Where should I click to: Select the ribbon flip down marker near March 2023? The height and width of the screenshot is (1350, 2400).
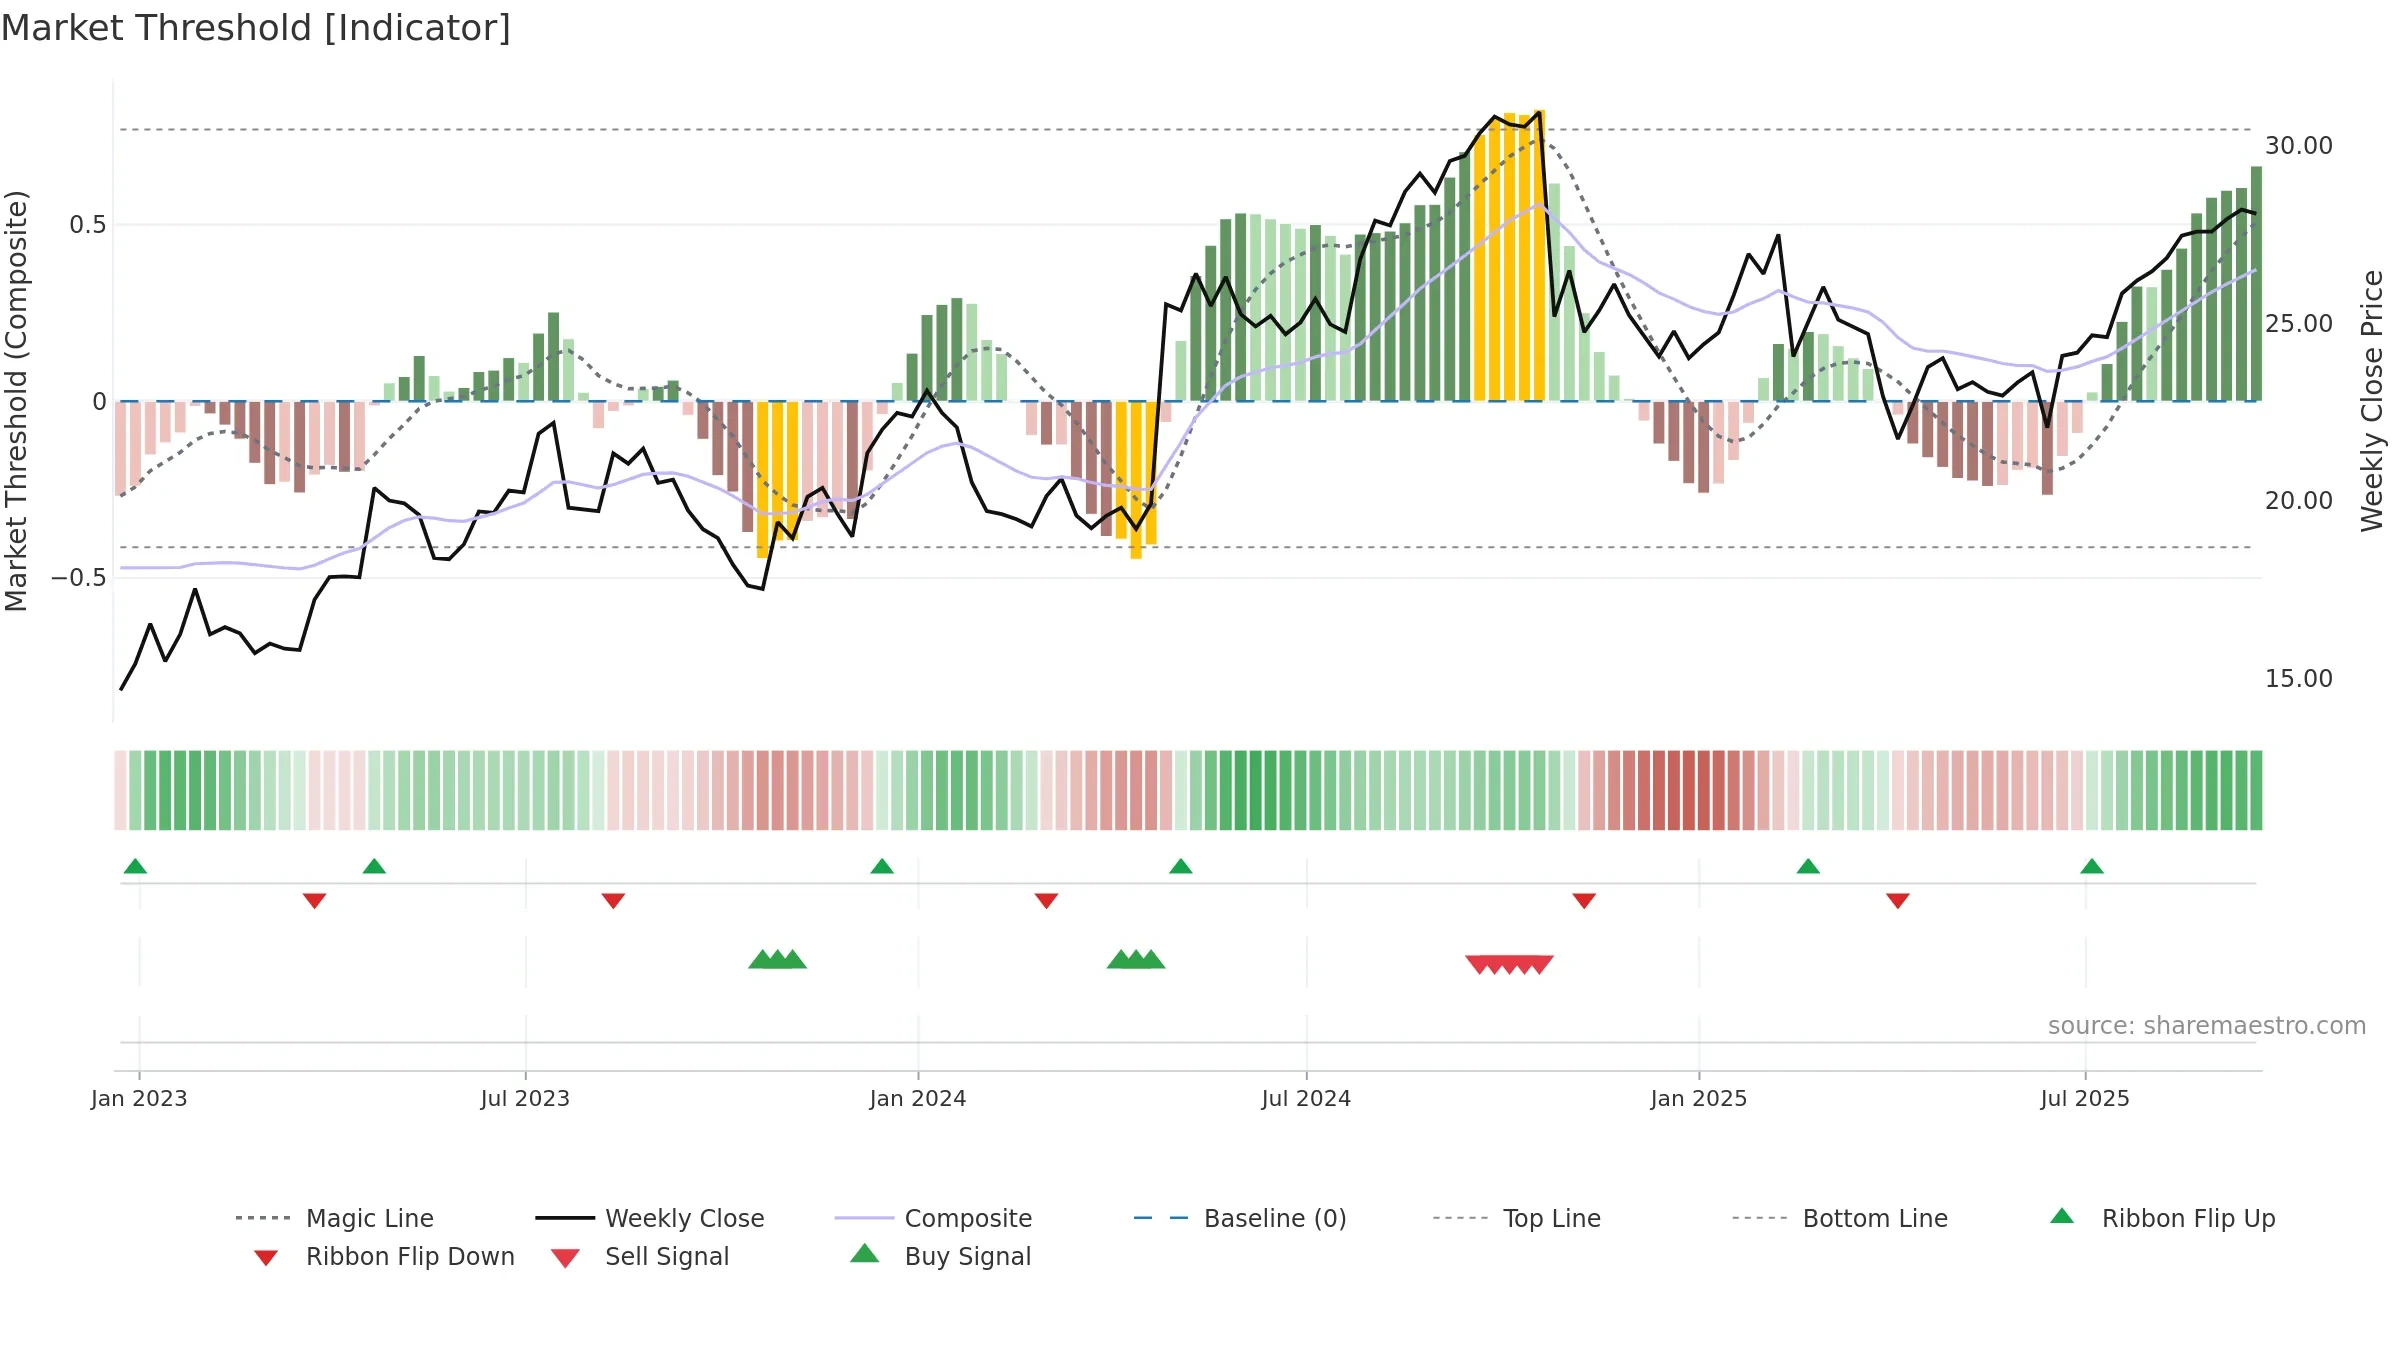(x=314, y=901)
